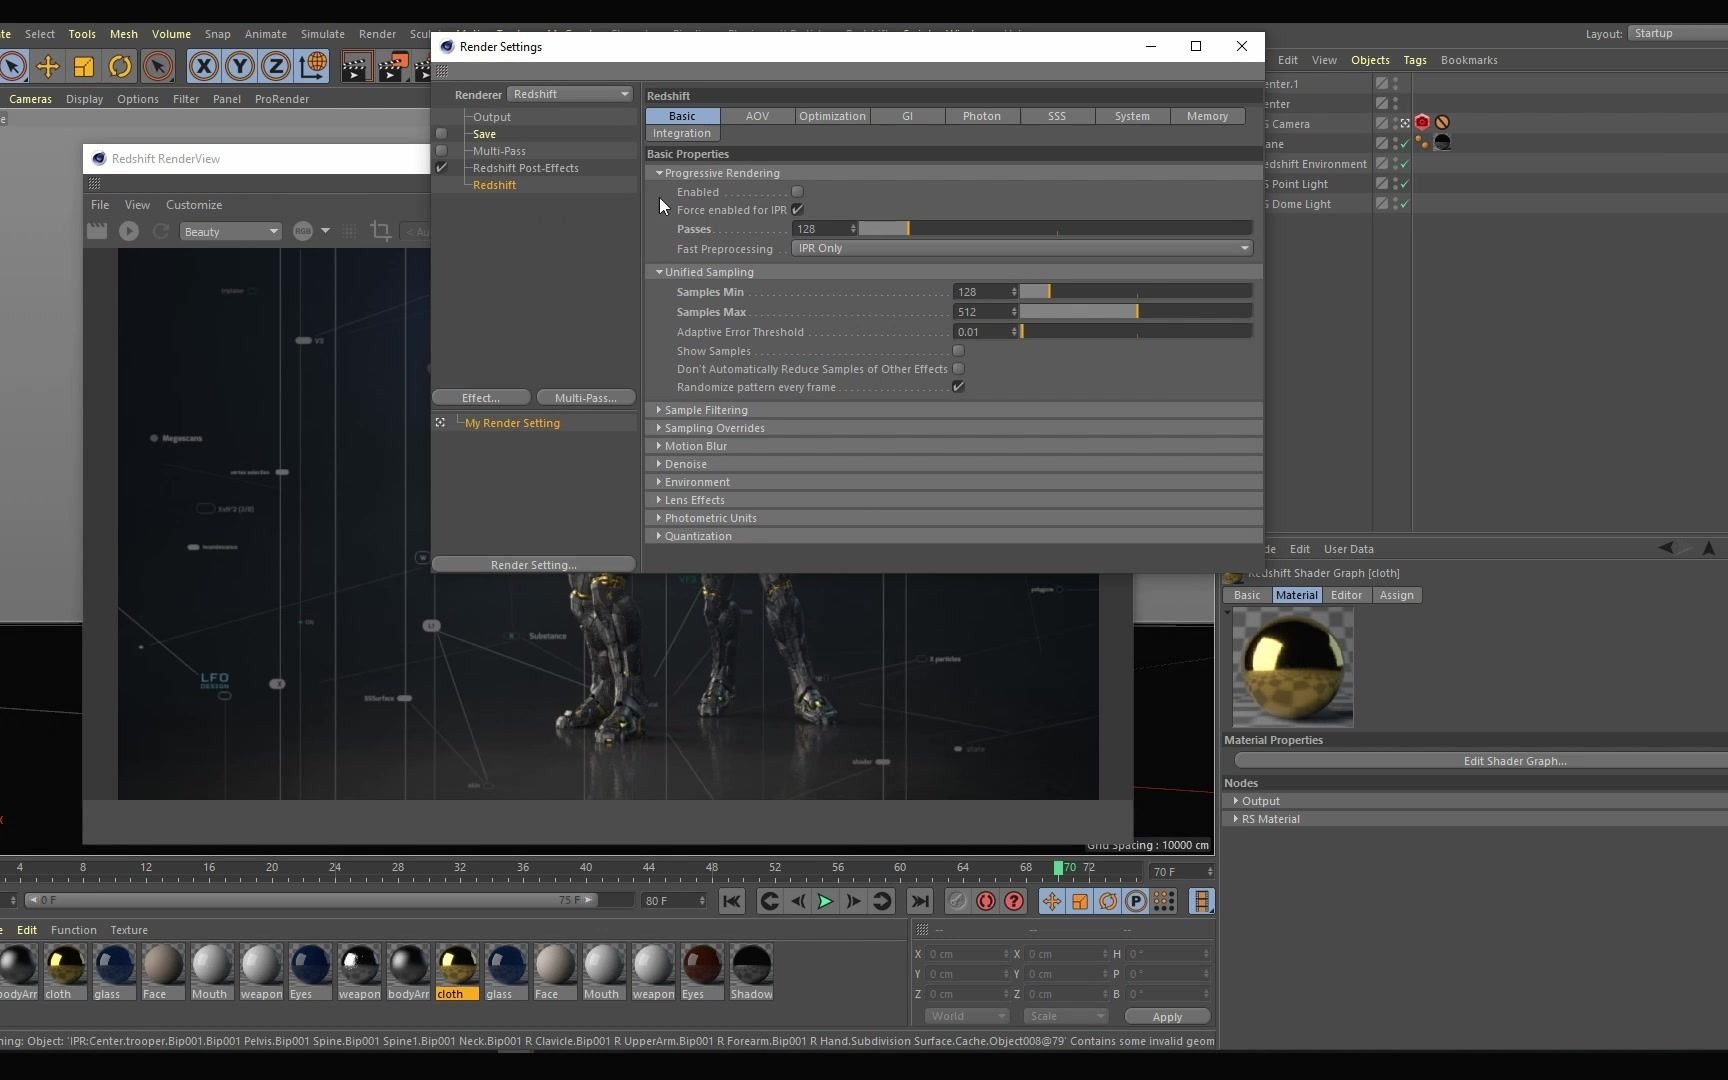The height and width of the screenshot is (1080, 1728).
Task: Open the ProRender menu in the viewport
Action: tap(282, 99)
